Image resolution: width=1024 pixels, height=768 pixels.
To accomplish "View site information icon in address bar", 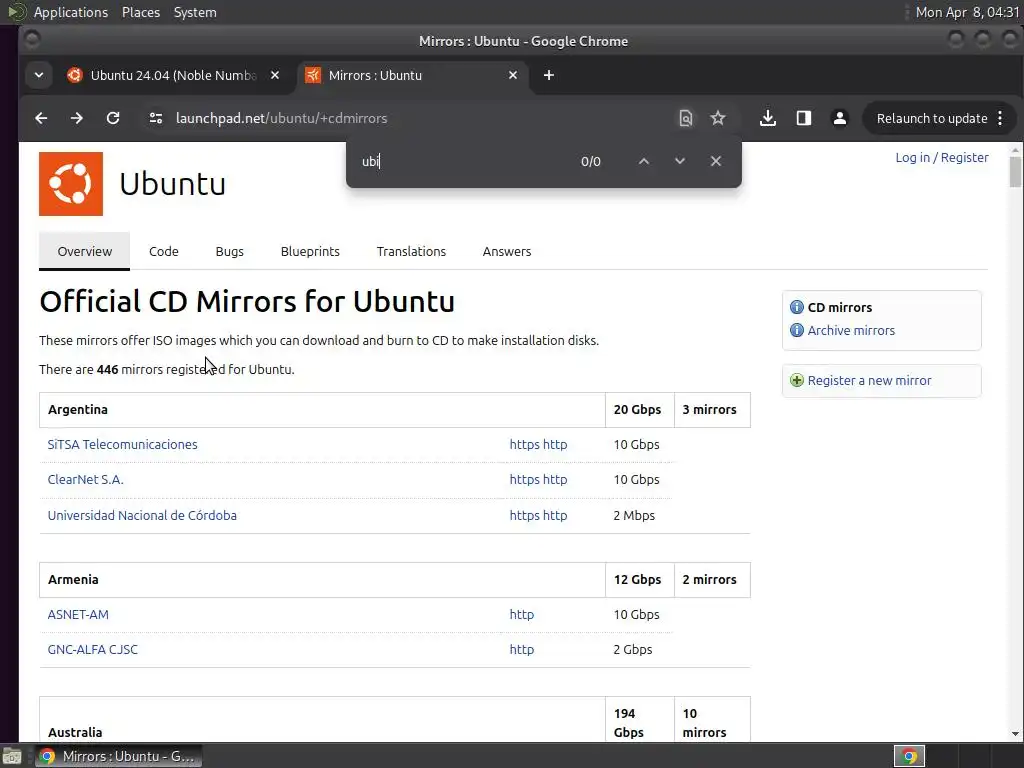I will pos(155,118).
